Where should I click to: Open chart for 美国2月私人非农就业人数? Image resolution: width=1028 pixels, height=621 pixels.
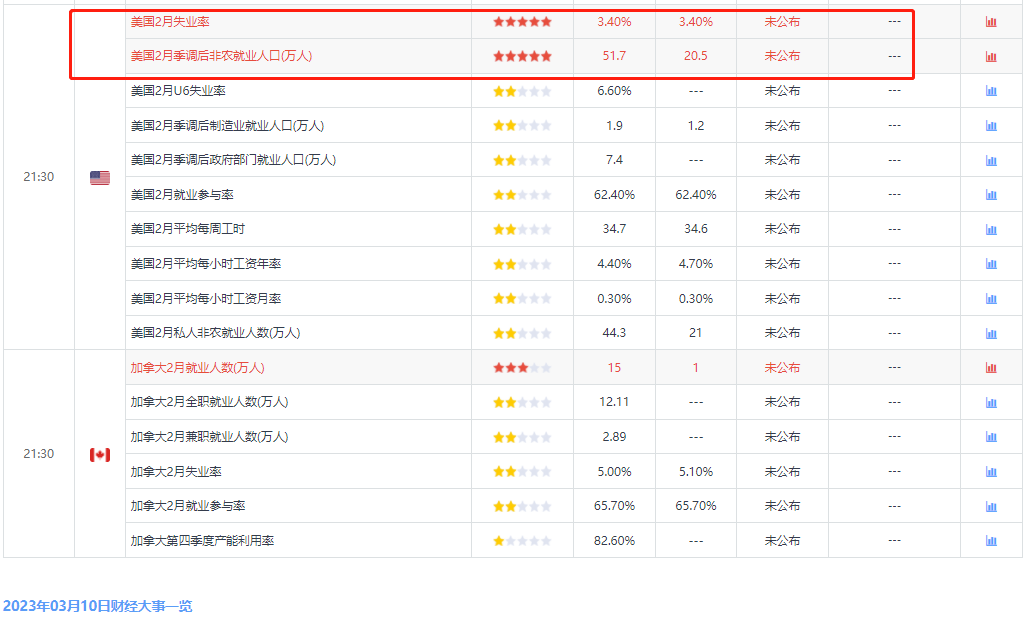991,333
